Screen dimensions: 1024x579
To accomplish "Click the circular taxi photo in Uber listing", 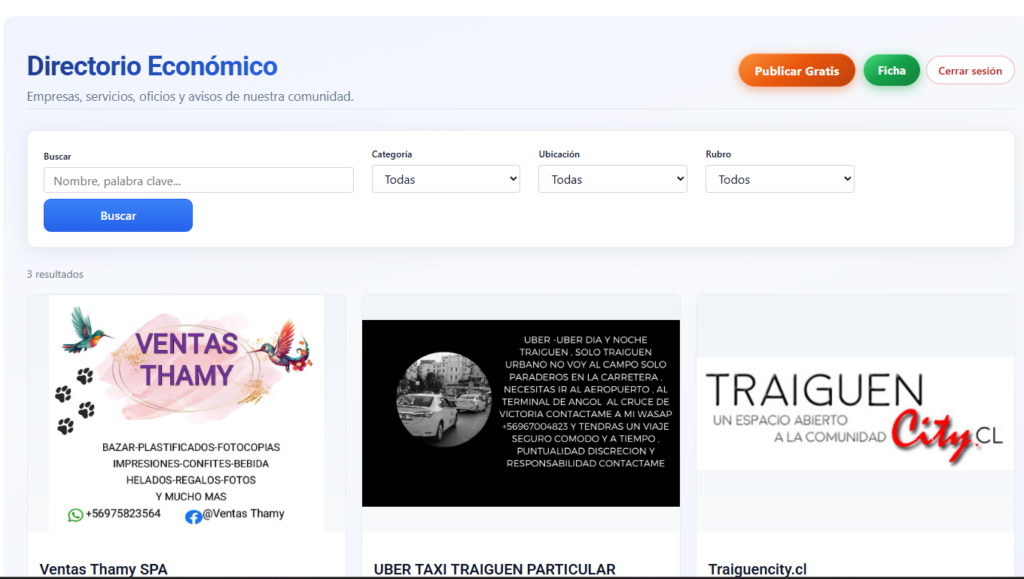I will point(442,399).
